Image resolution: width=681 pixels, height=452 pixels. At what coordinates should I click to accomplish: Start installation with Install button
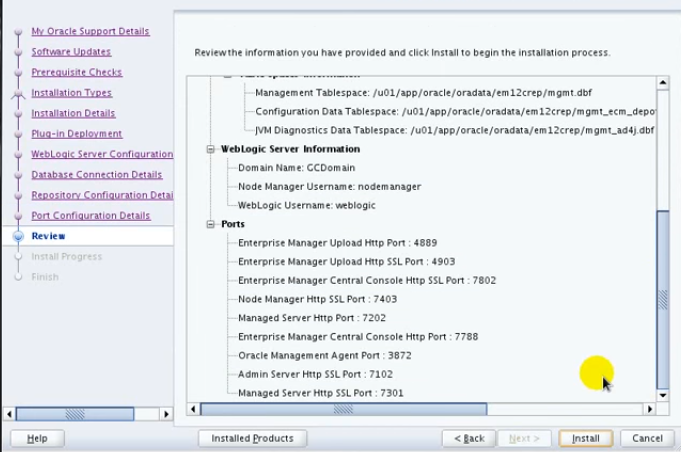[586, 439]
